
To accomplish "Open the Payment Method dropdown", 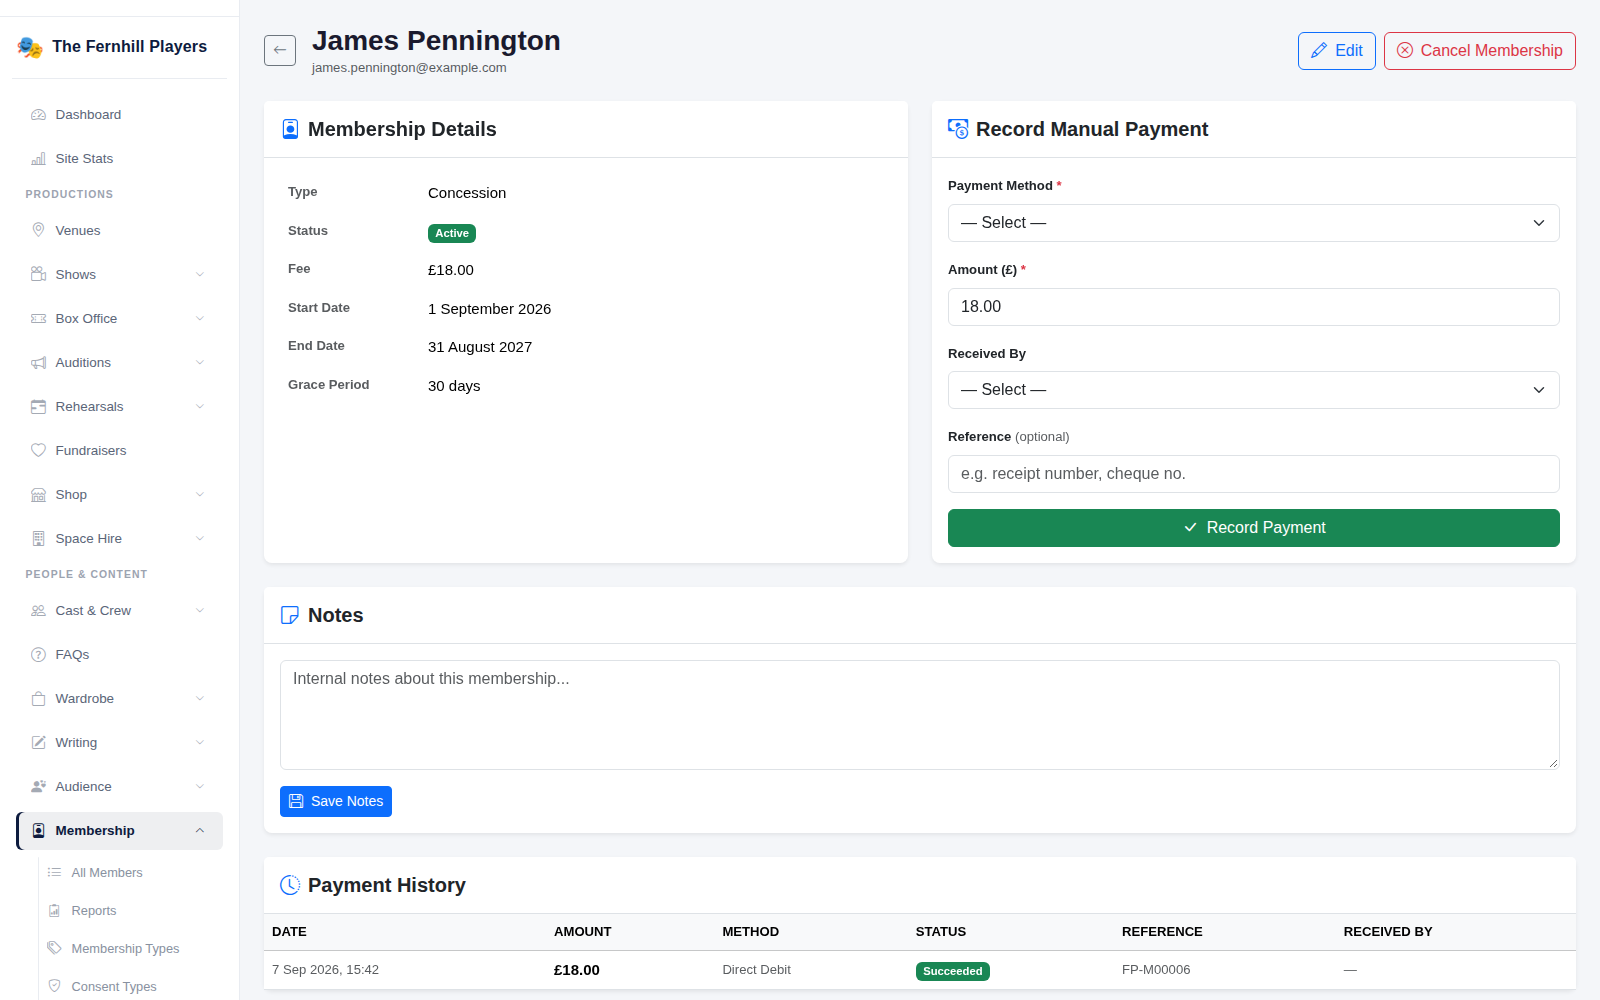I will pyautogui.click(x=1253, y=223).
